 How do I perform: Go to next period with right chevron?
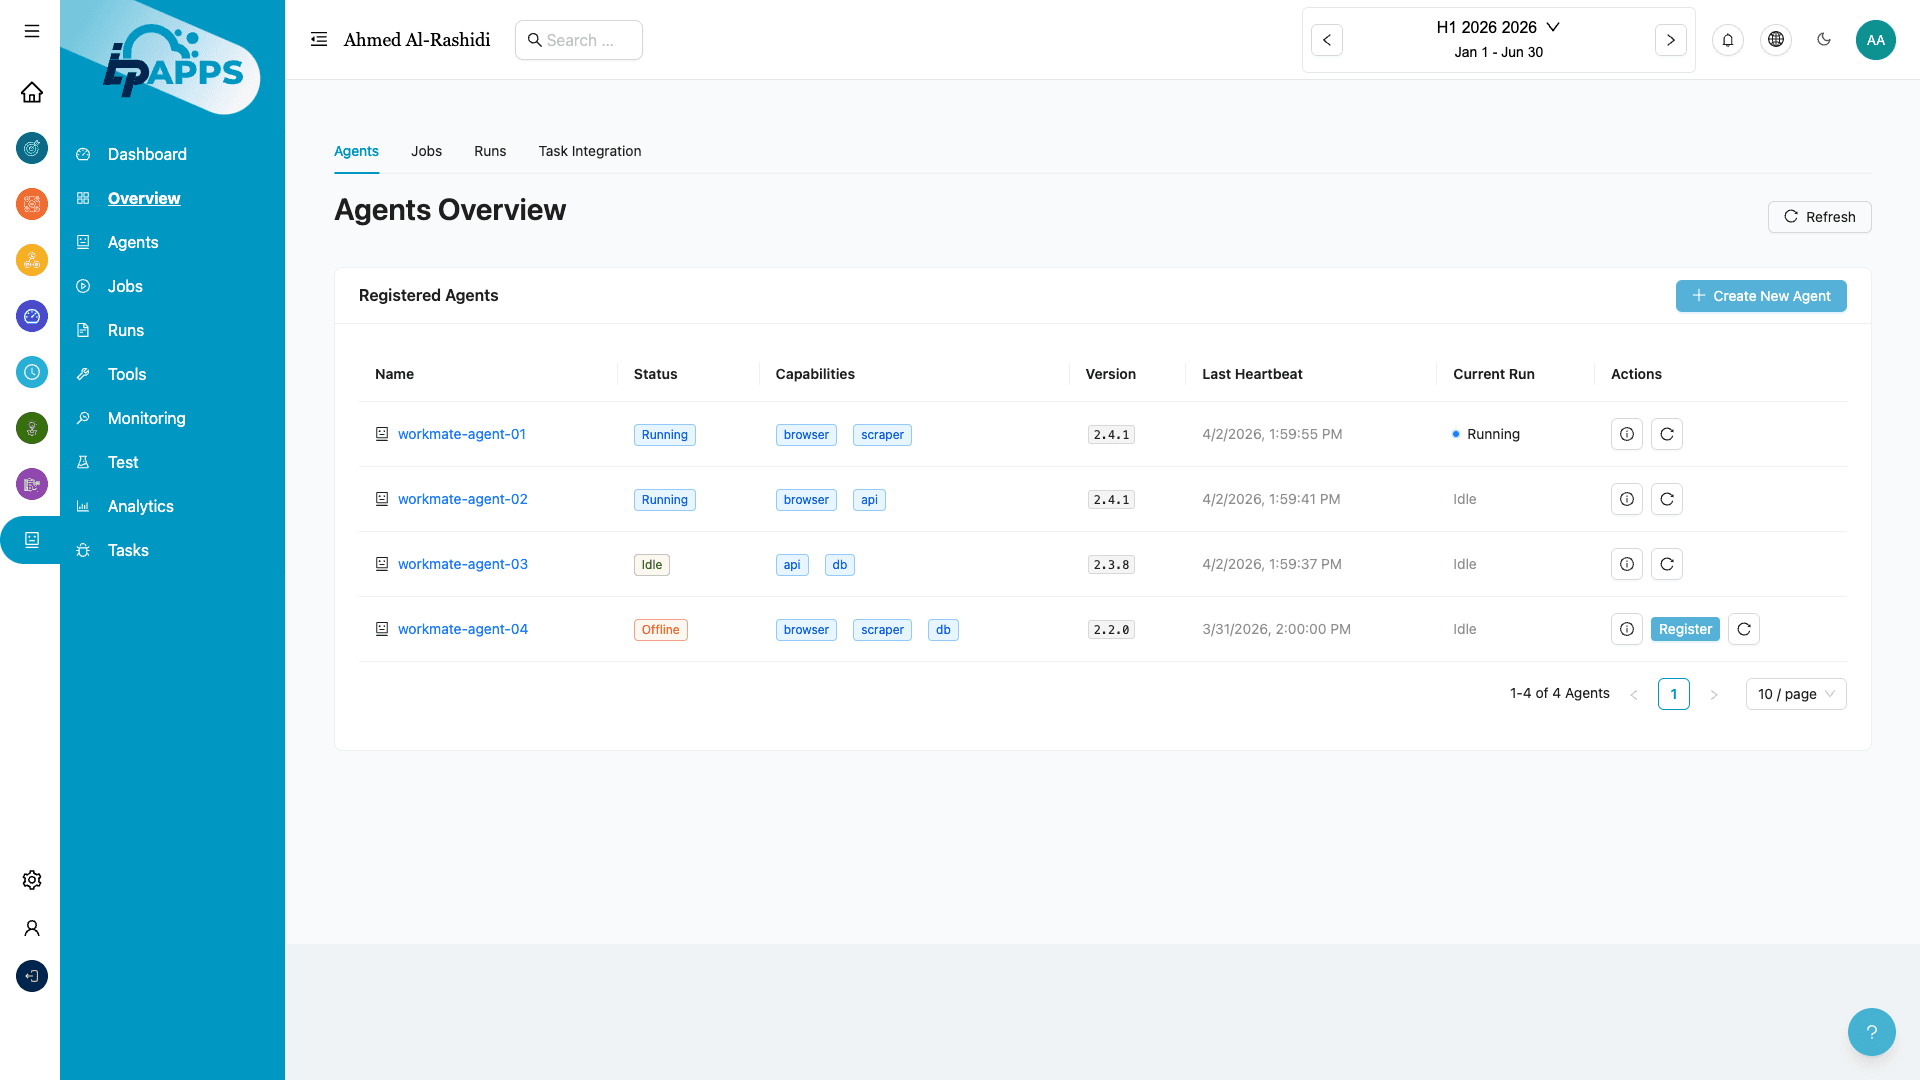[1670, 40]
